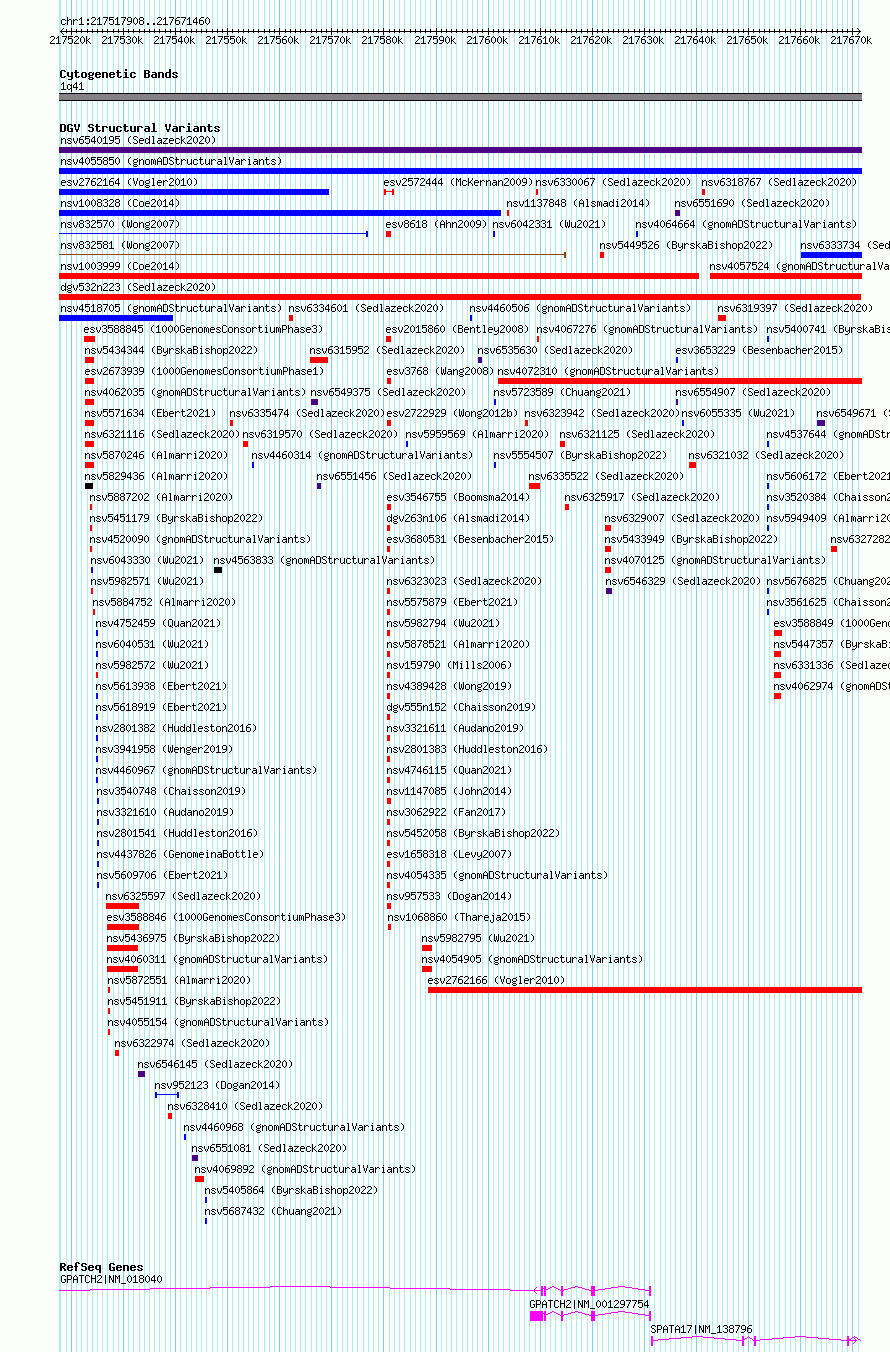
Task: Open dgv555n152 (Chaisson2019) variant
Action: coord(461,707)
